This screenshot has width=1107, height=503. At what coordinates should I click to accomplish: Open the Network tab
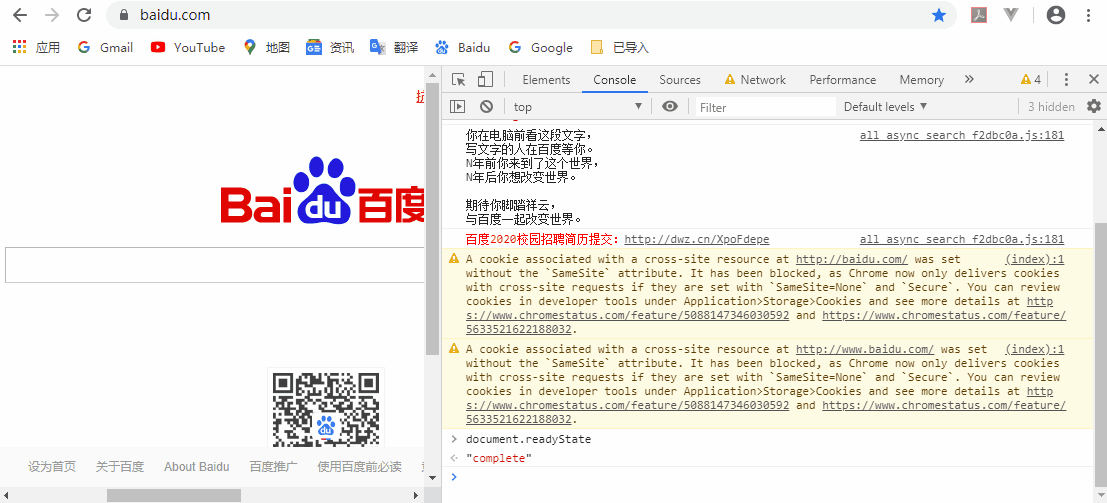755,80
